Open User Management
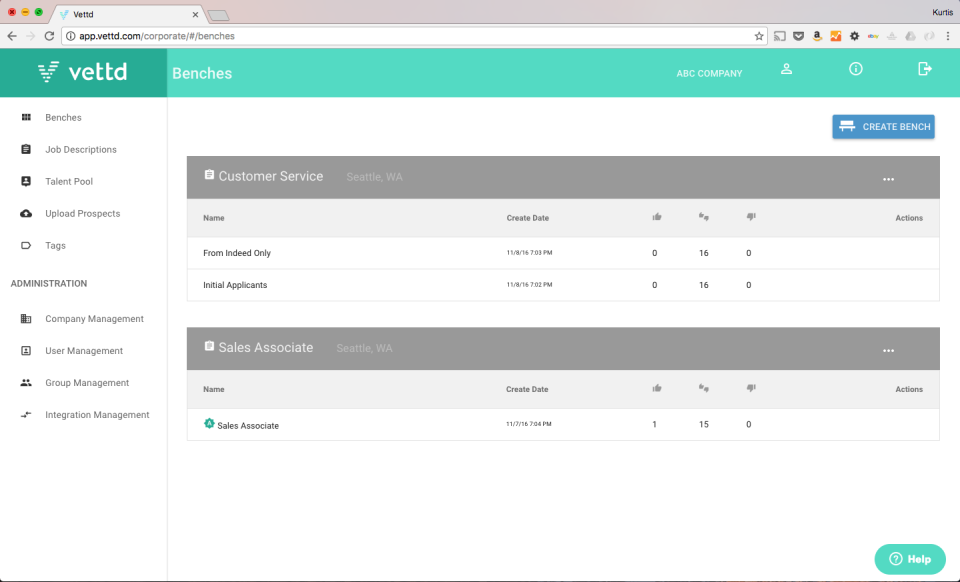 [84, 351]
